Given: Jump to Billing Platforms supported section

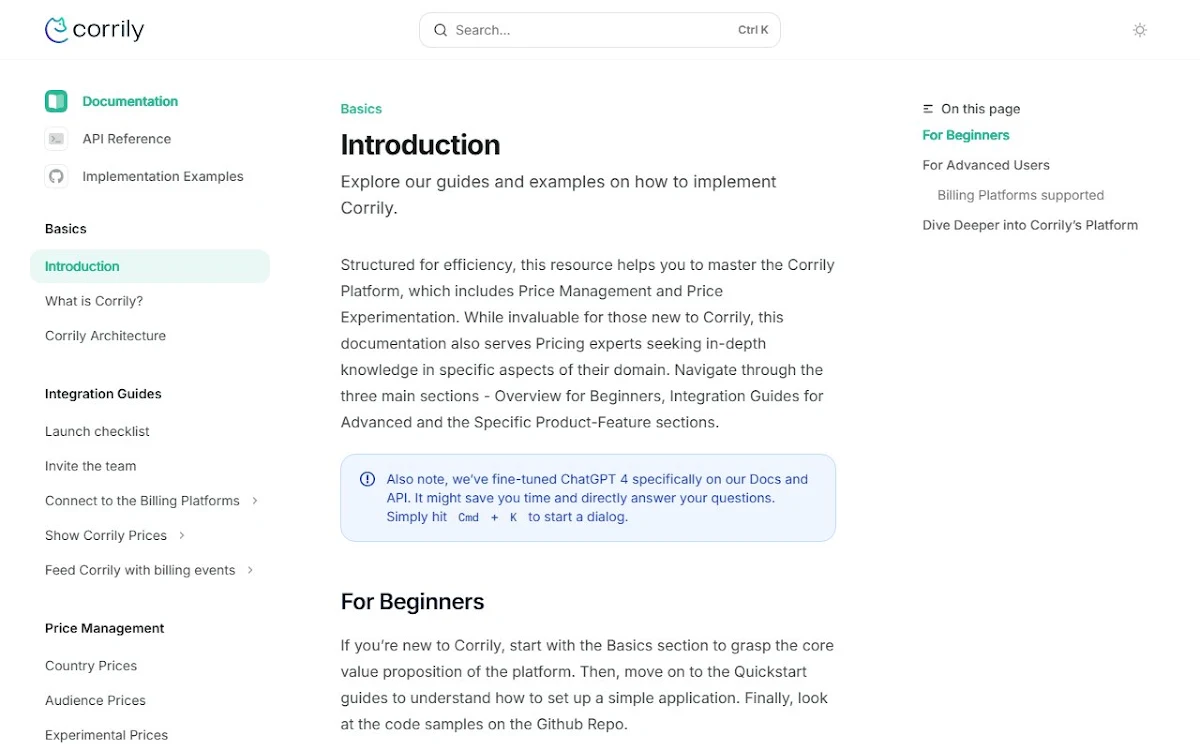Looking at the screenshot, I should point(1021,195).
